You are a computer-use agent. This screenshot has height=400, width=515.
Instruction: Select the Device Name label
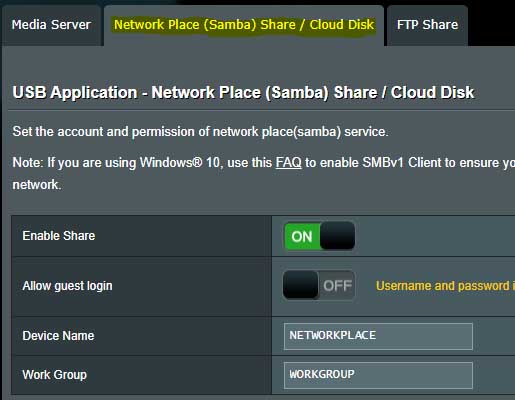[x=58, y=336]
